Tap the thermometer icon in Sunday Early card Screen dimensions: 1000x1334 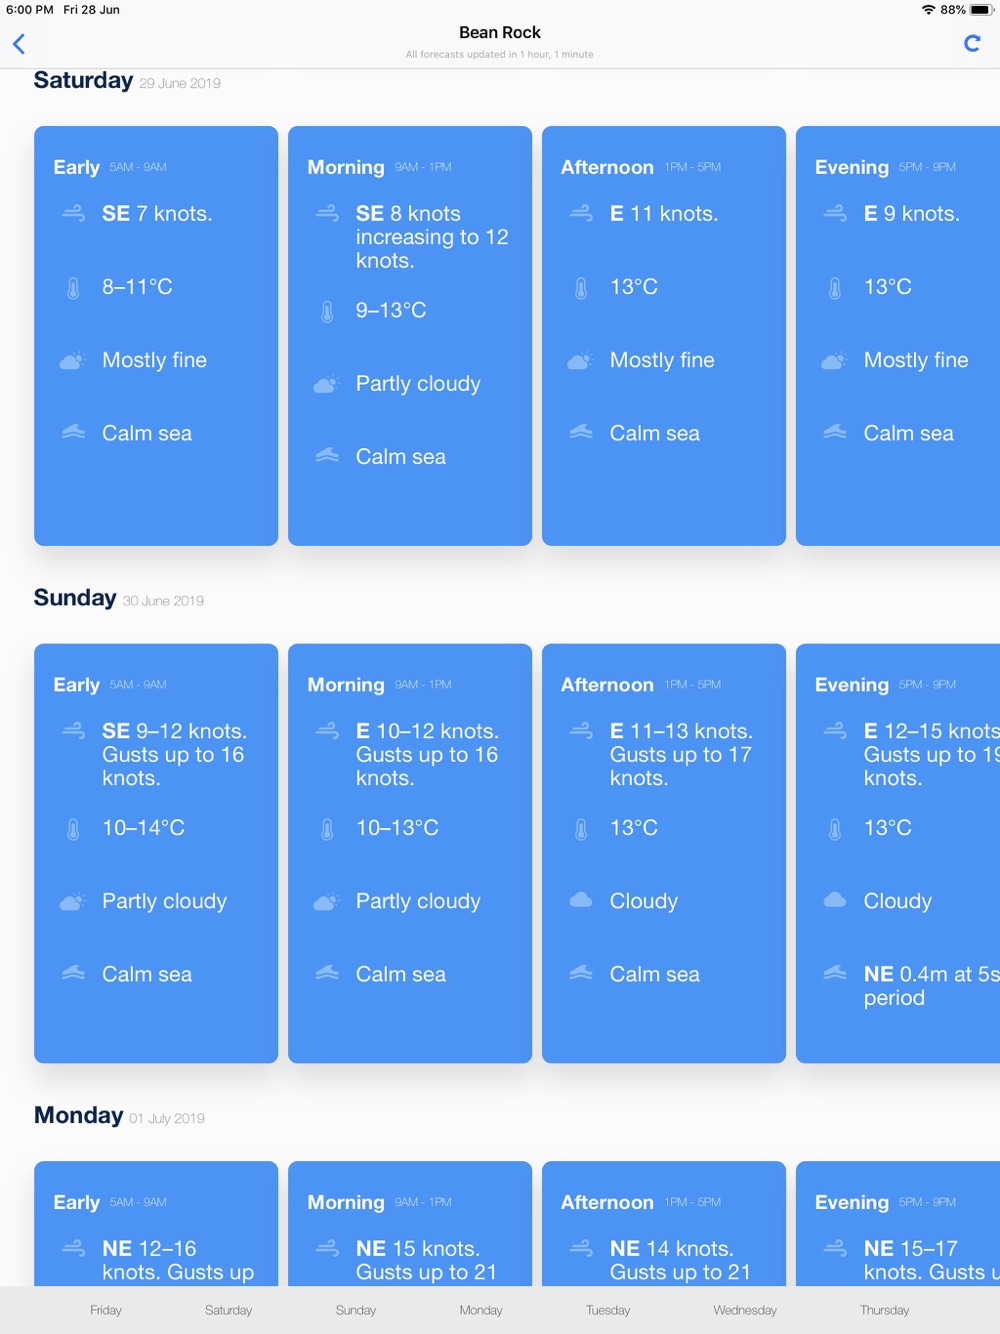[x=73, y=829]
